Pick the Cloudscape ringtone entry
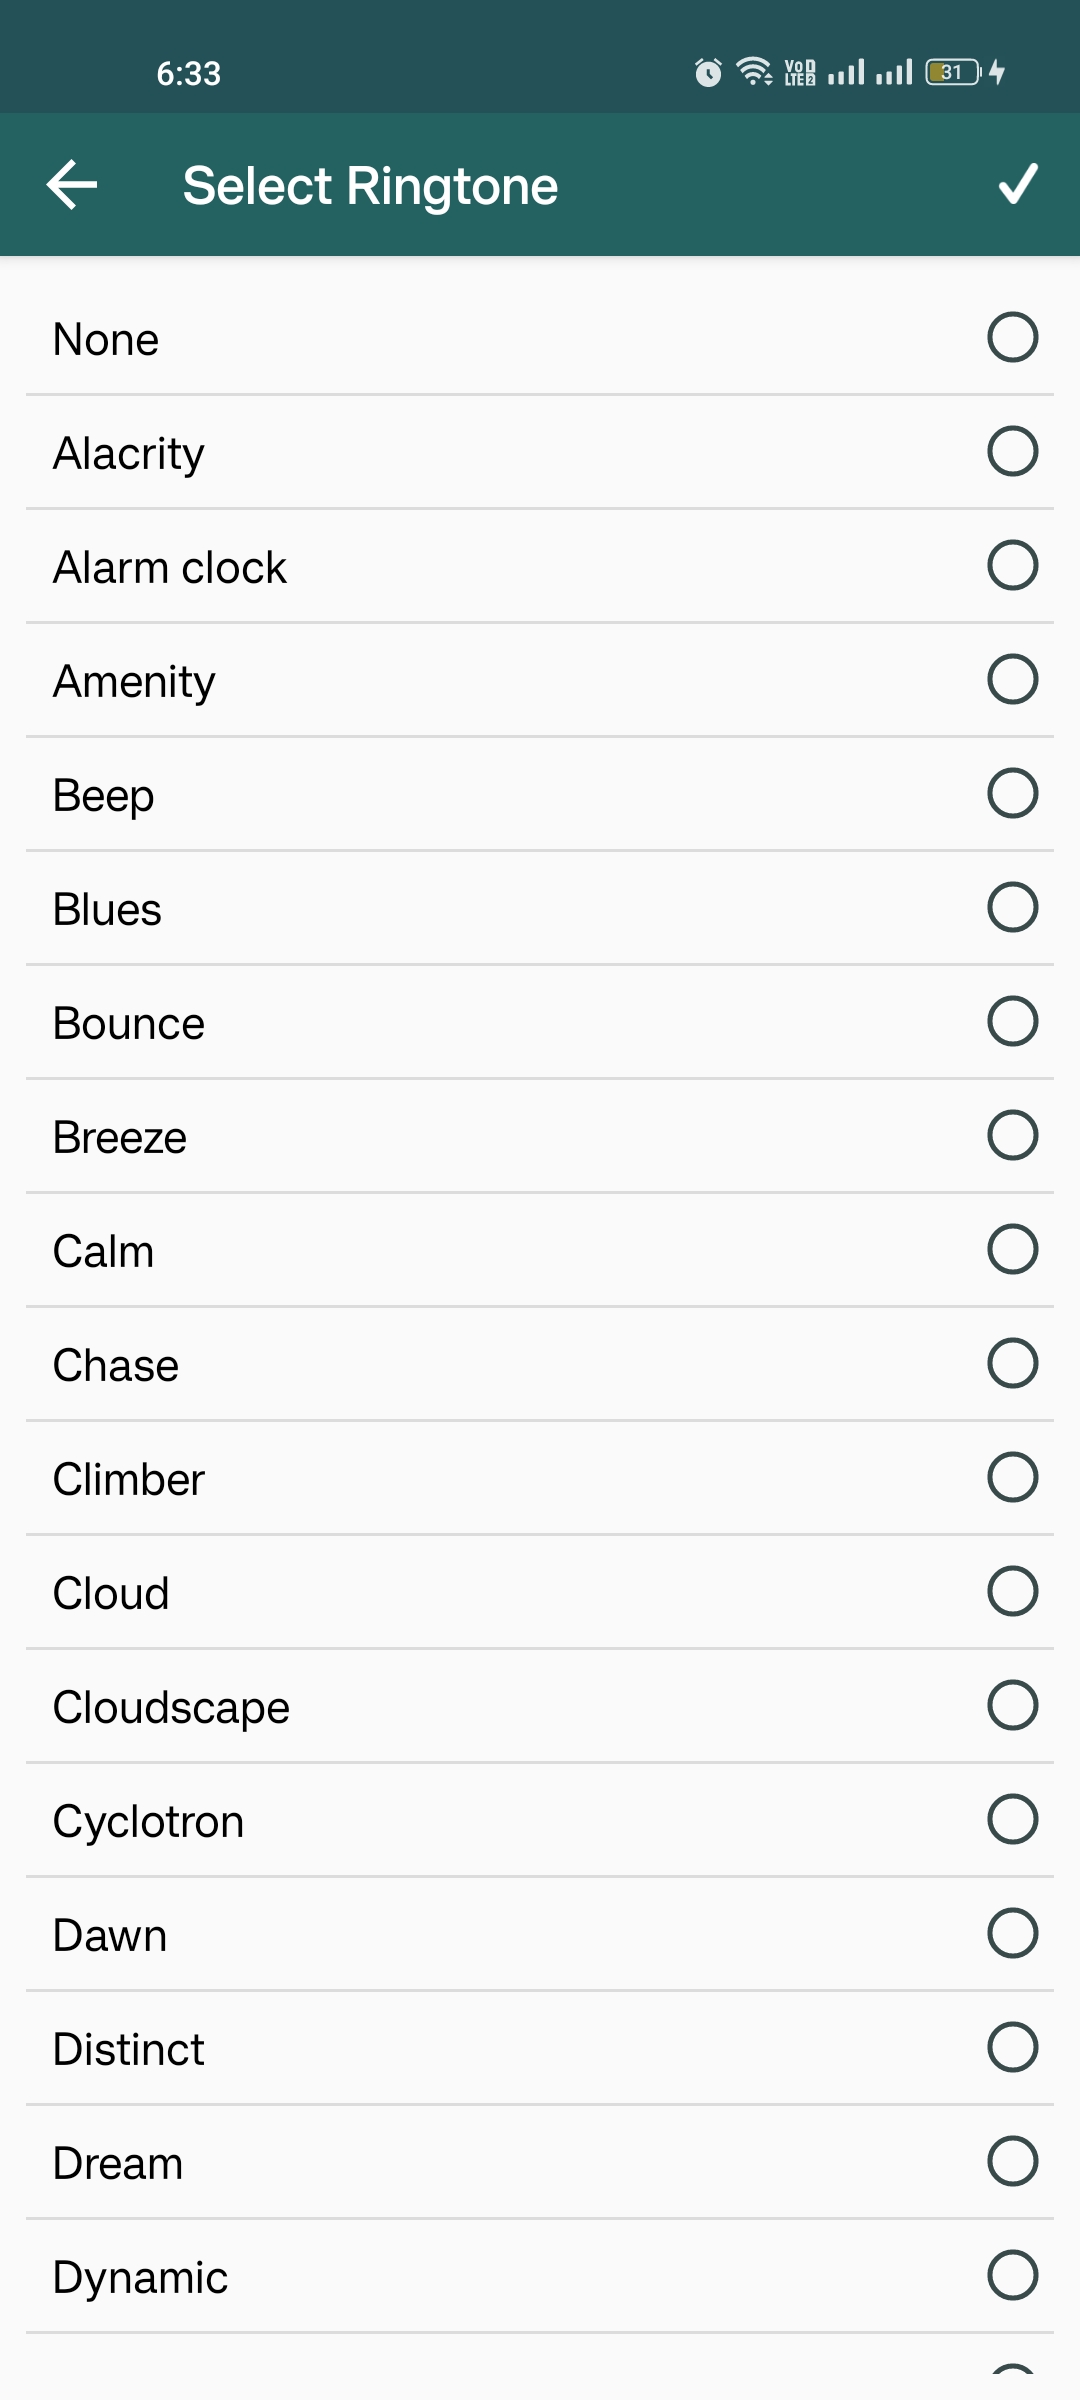 click(171, 1707)
